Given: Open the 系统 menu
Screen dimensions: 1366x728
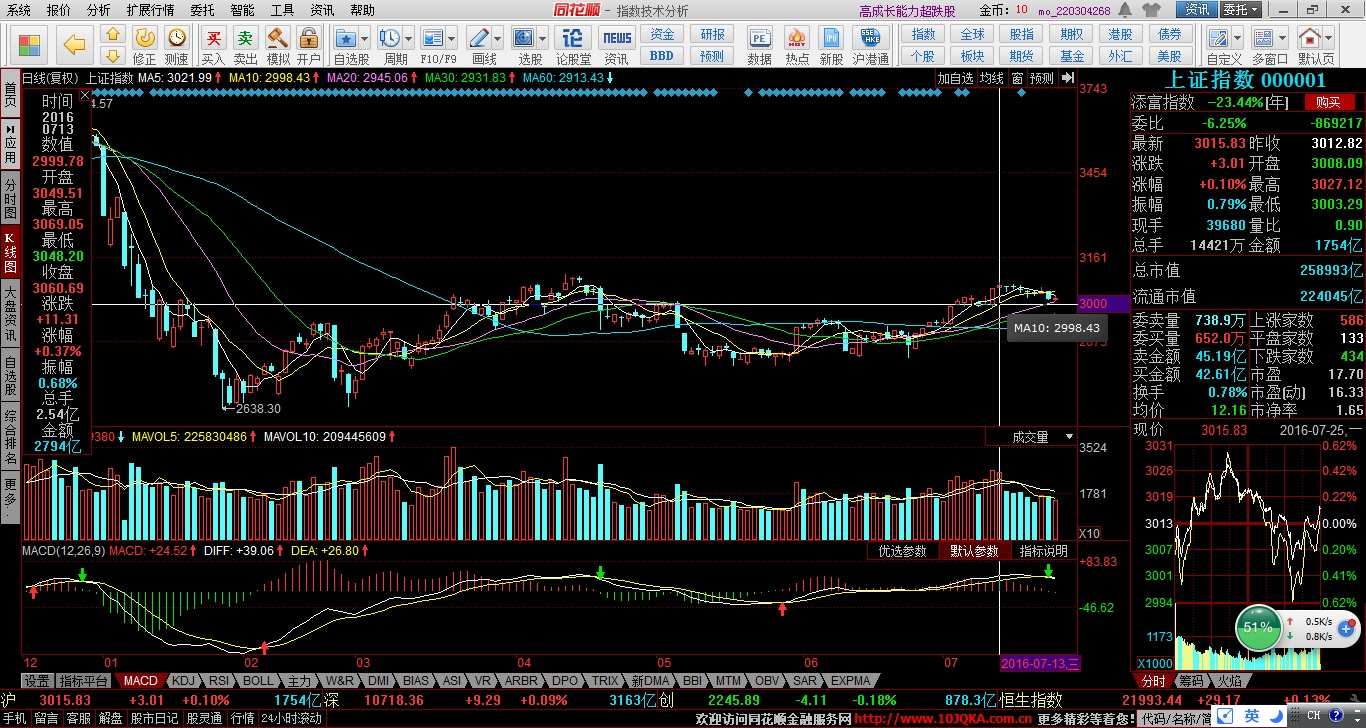Looking at the screenshot, I should point(19,9).
